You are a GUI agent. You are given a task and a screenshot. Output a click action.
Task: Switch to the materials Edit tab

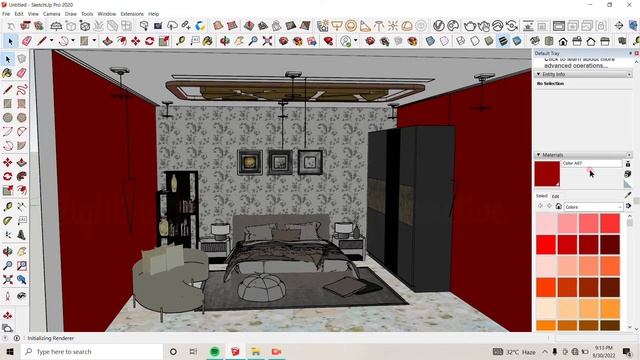[x=556, y=196]
